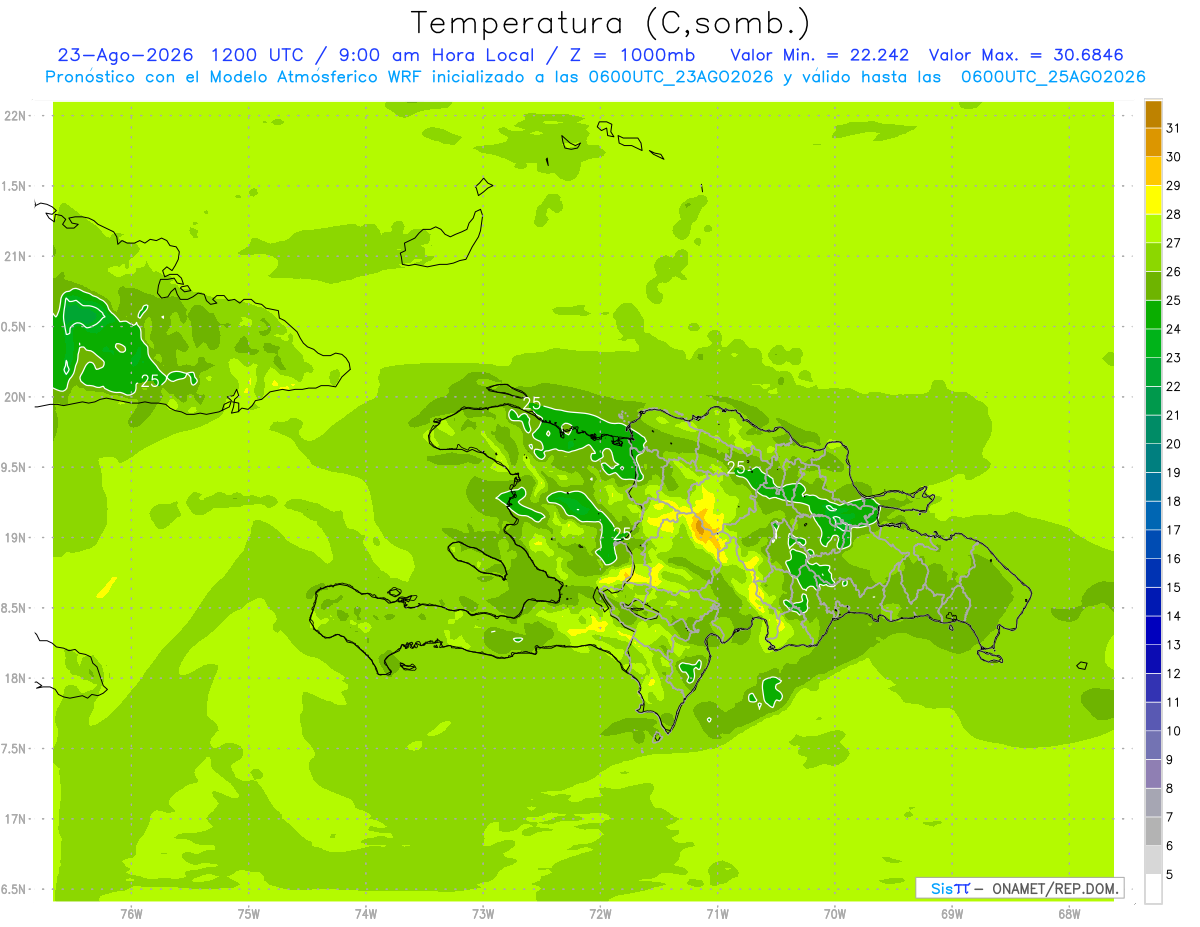Click the '70W' longitude label
1200x927 pixels.
[835, 915]
